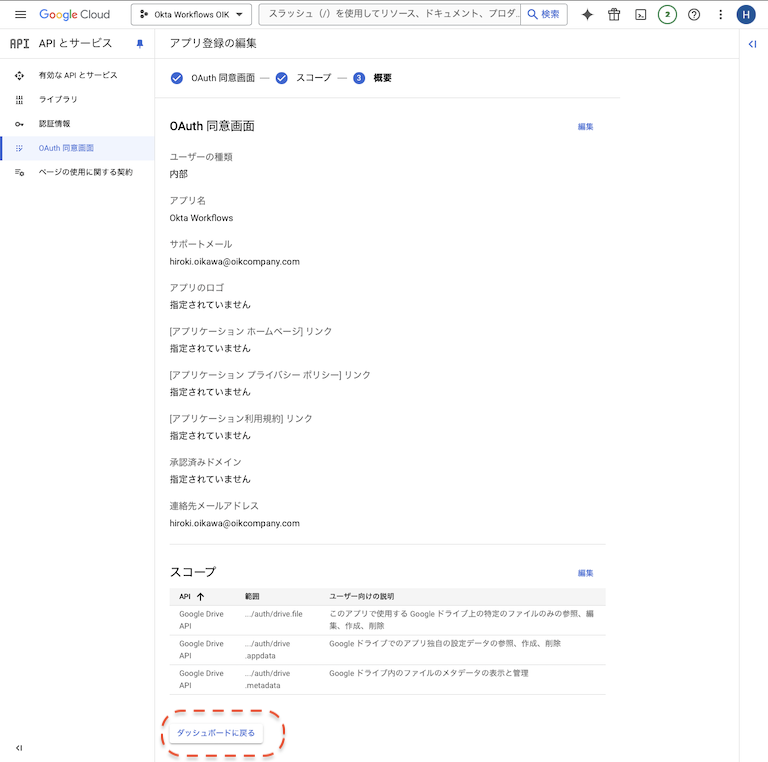
Task: Click ダッシュボードに戻る button
Action: coord(216,733)
